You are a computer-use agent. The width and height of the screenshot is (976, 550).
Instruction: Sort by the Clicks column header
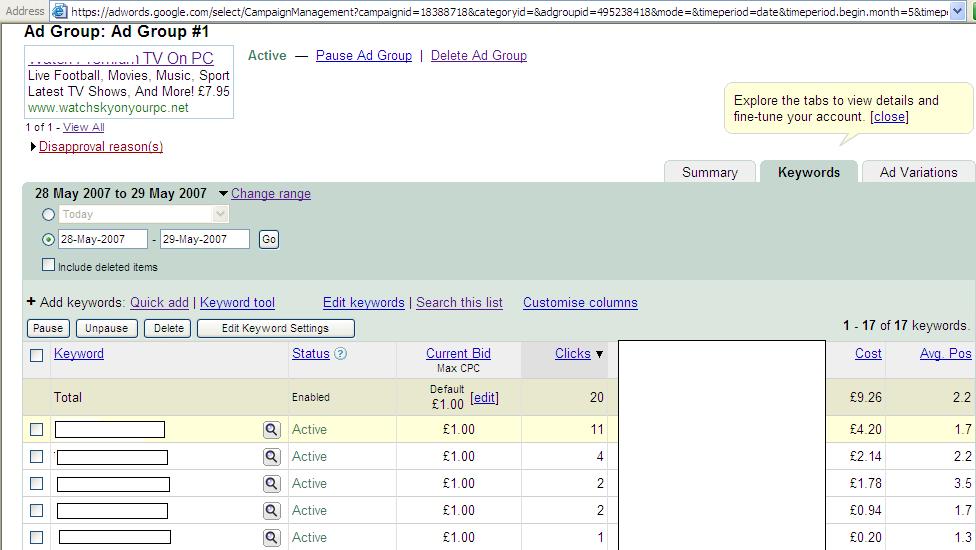pos(573,353)
